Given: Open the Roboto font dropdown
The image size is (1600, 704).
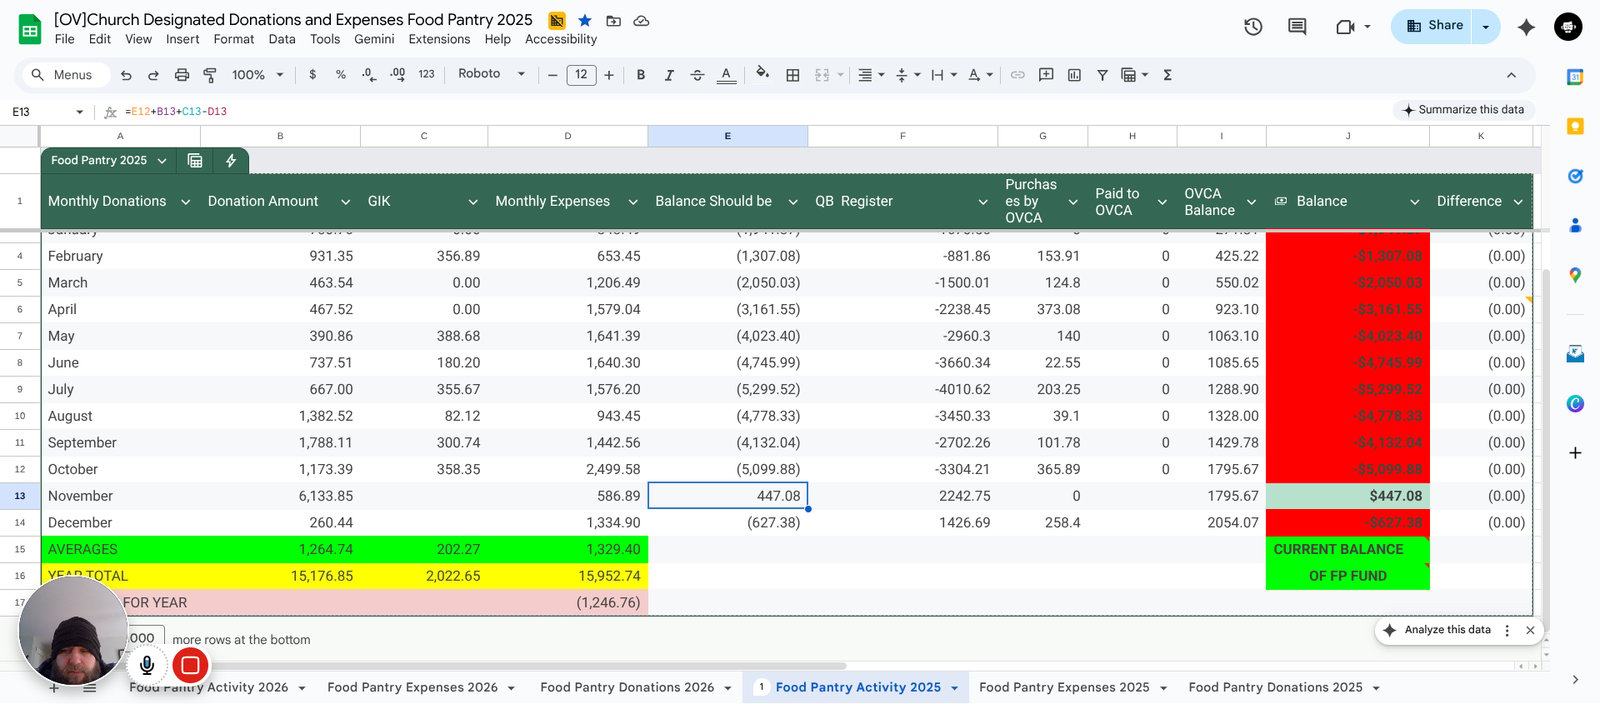Looking at the screenshot, I should coord(491,74).
